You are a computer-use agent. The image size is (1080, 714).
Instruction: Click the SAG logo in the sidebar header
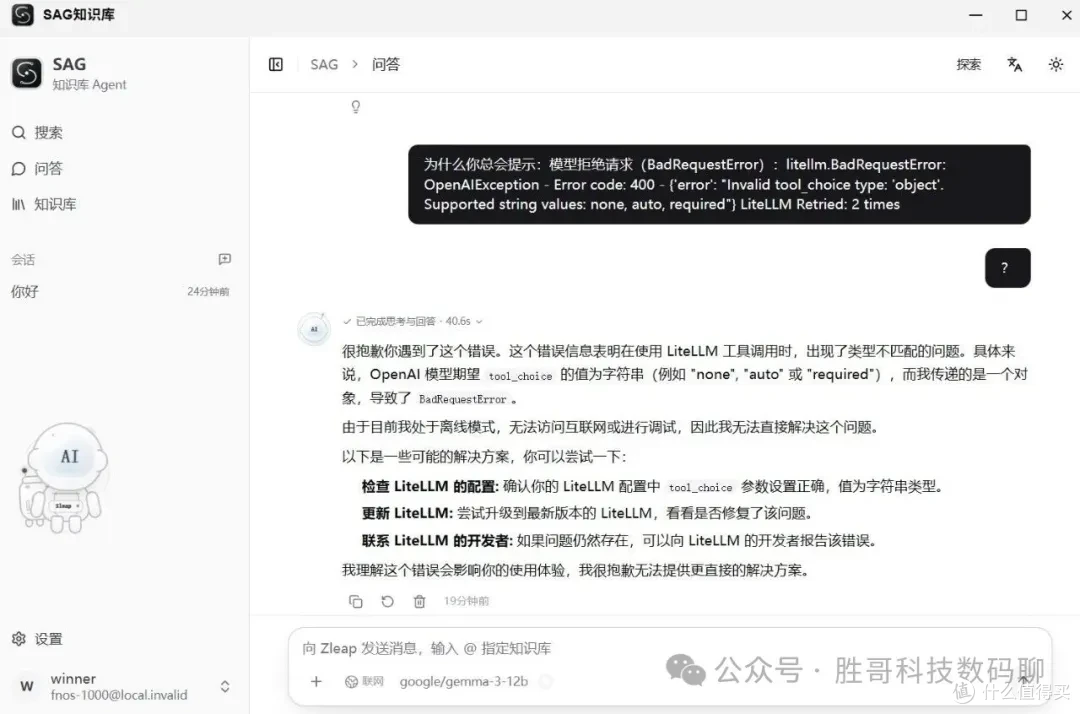coord(27,73)
